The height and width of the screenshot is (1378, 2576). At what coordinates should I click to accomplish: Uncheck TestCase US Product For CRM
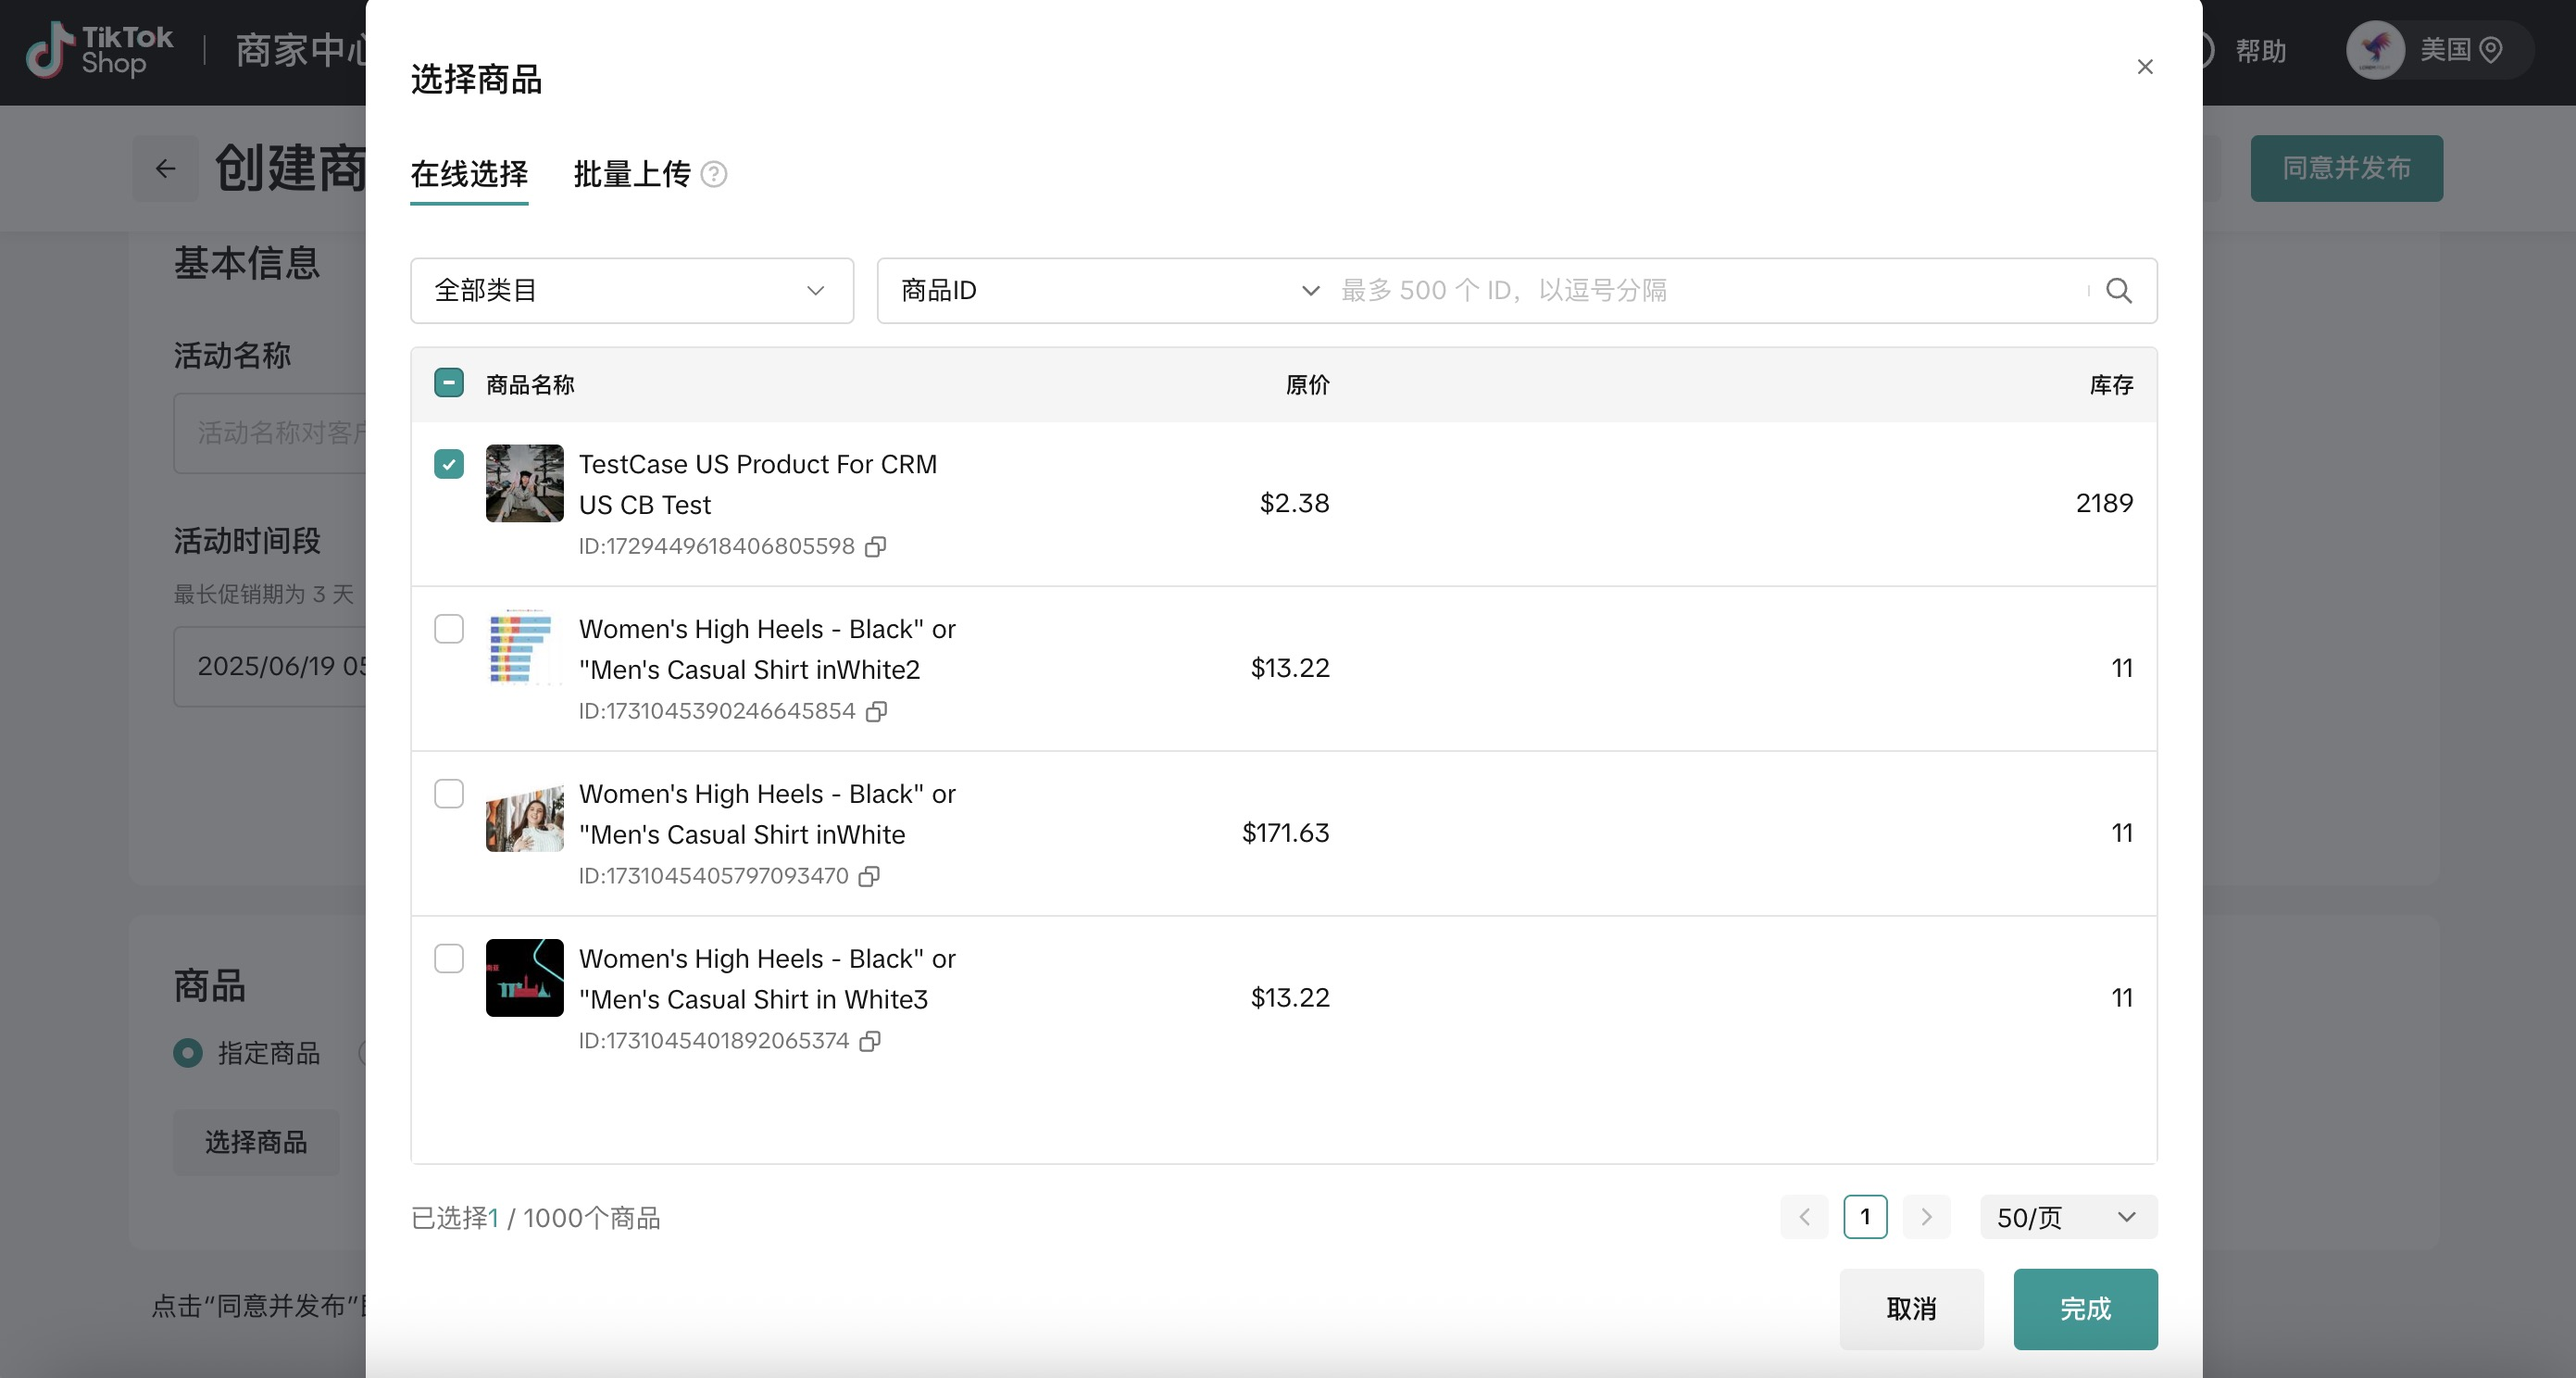pos(449,464)
